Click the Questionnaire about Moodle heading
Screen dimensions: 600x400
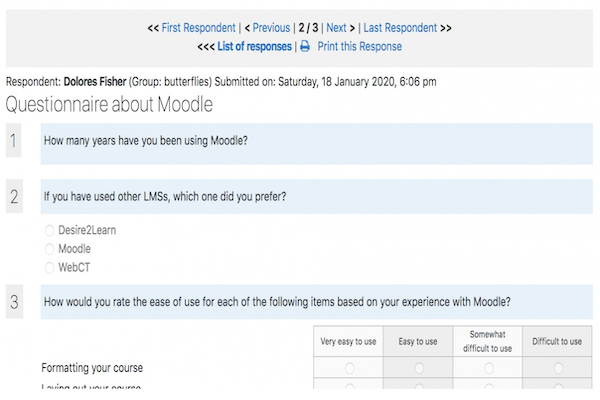[109, 104]
